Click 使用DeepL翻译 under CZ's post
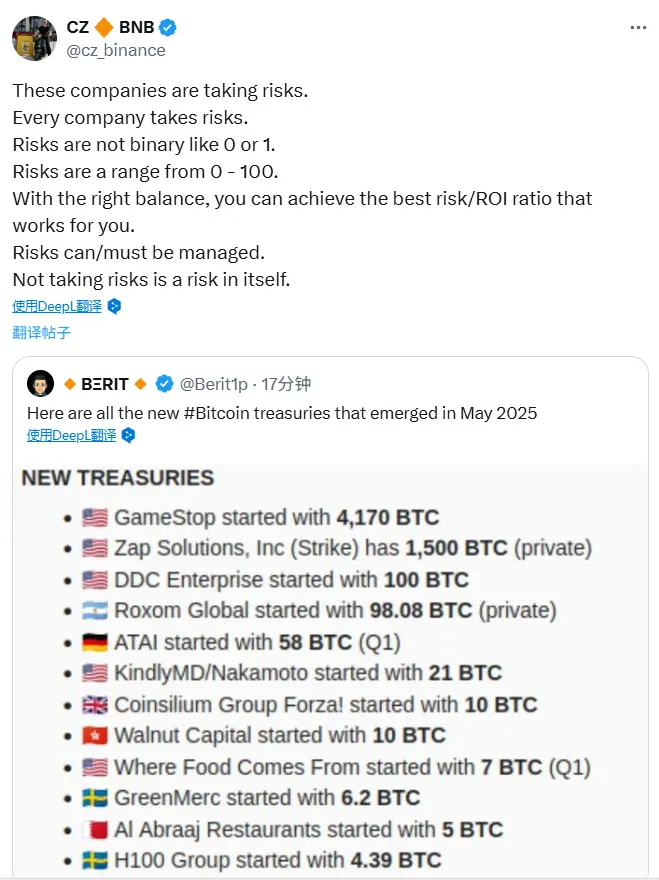Viewport: 659px width, 880px height. coord(58,306)
